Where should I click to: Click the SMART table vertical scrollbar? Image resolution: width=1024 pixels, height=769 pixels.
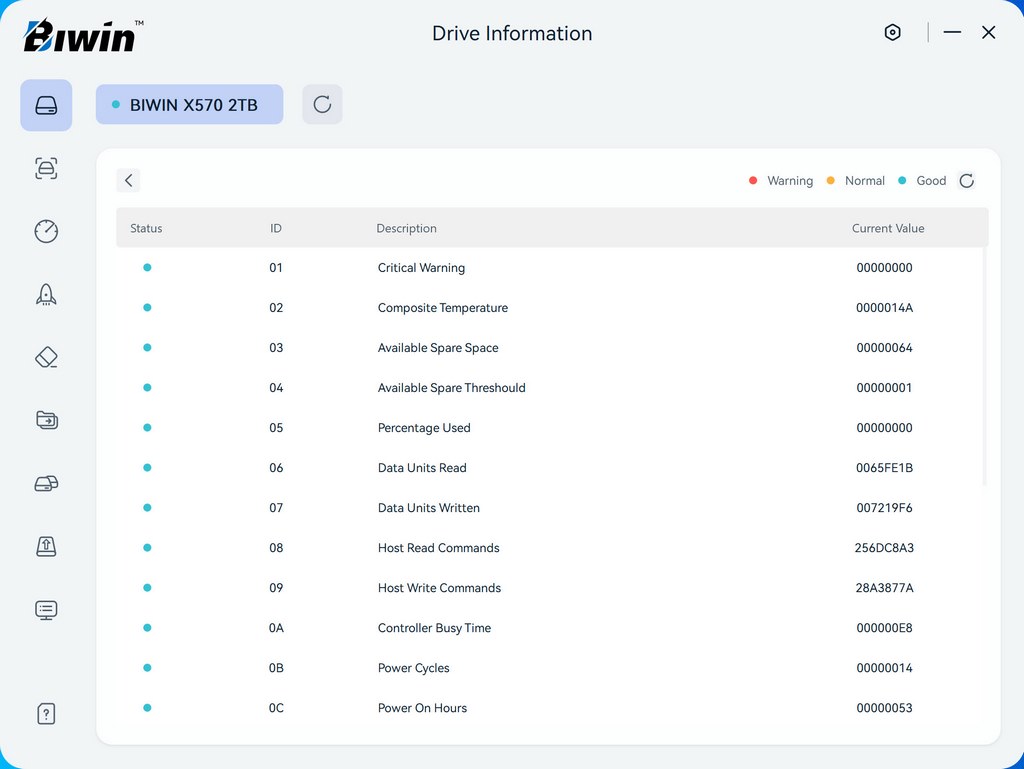pyautogui.click(x=985, y=365)
